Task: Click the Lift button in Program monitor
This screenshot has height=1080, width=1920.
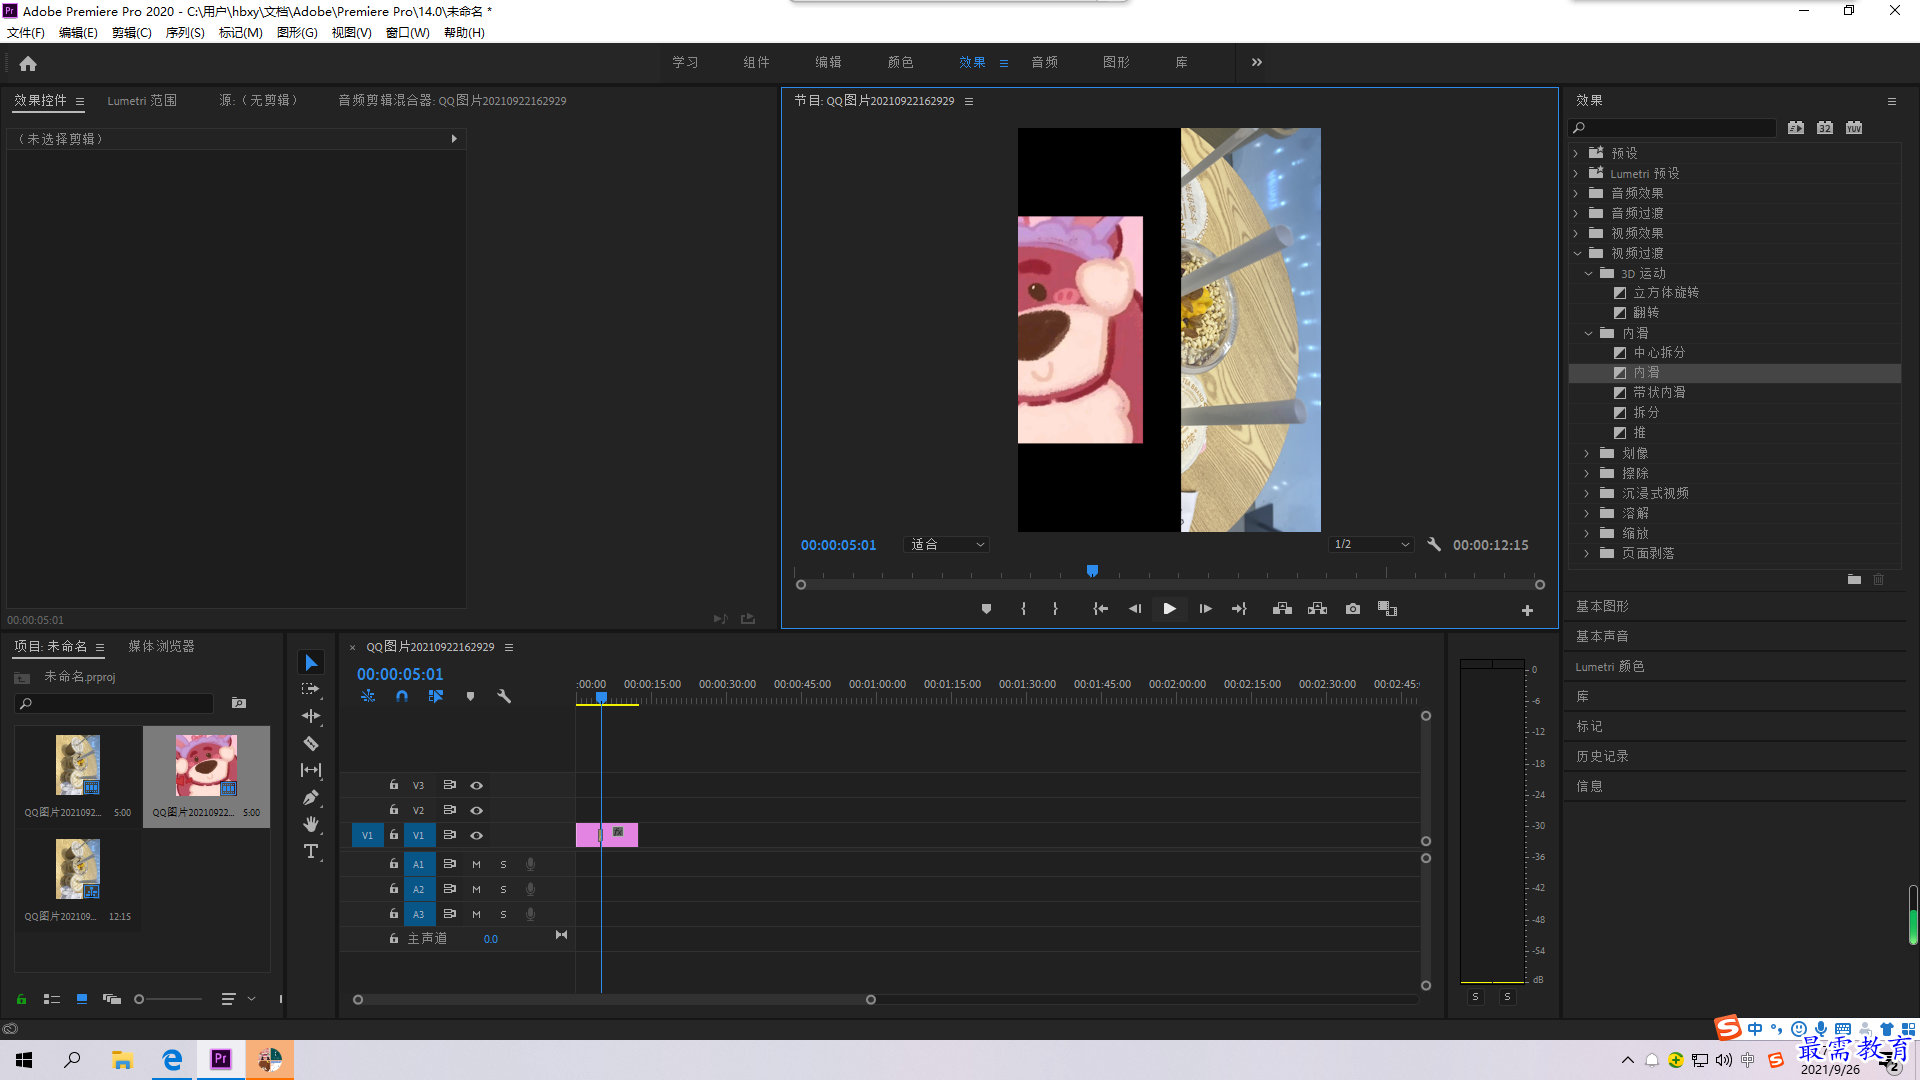Action: click(x=1282, y=609)
